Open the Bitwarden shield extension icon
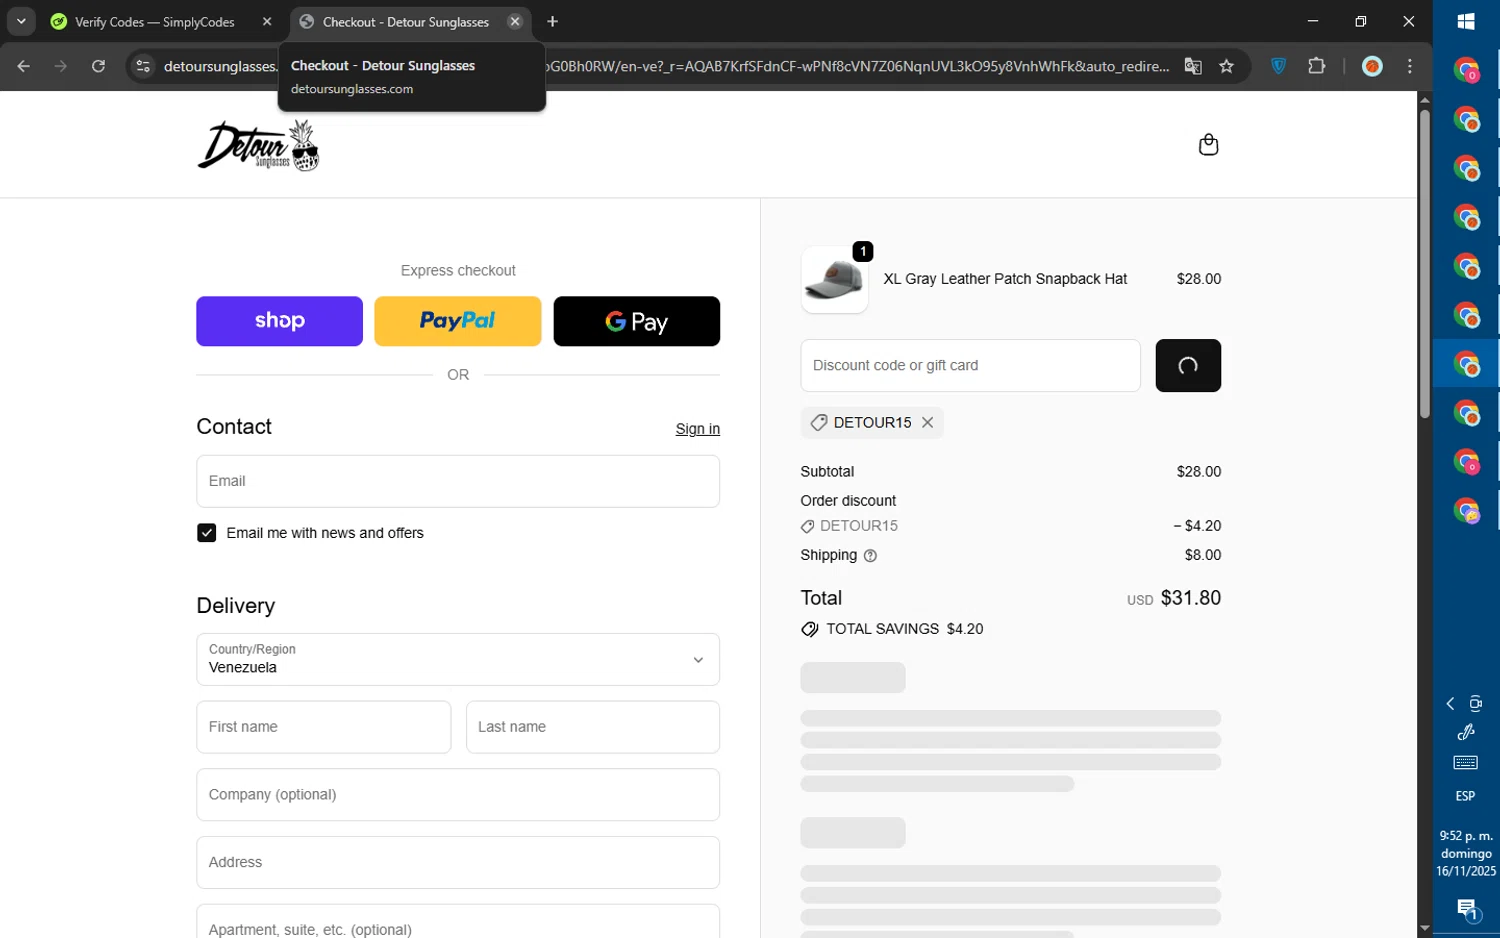1500x938 pixels. (1278, 67)
